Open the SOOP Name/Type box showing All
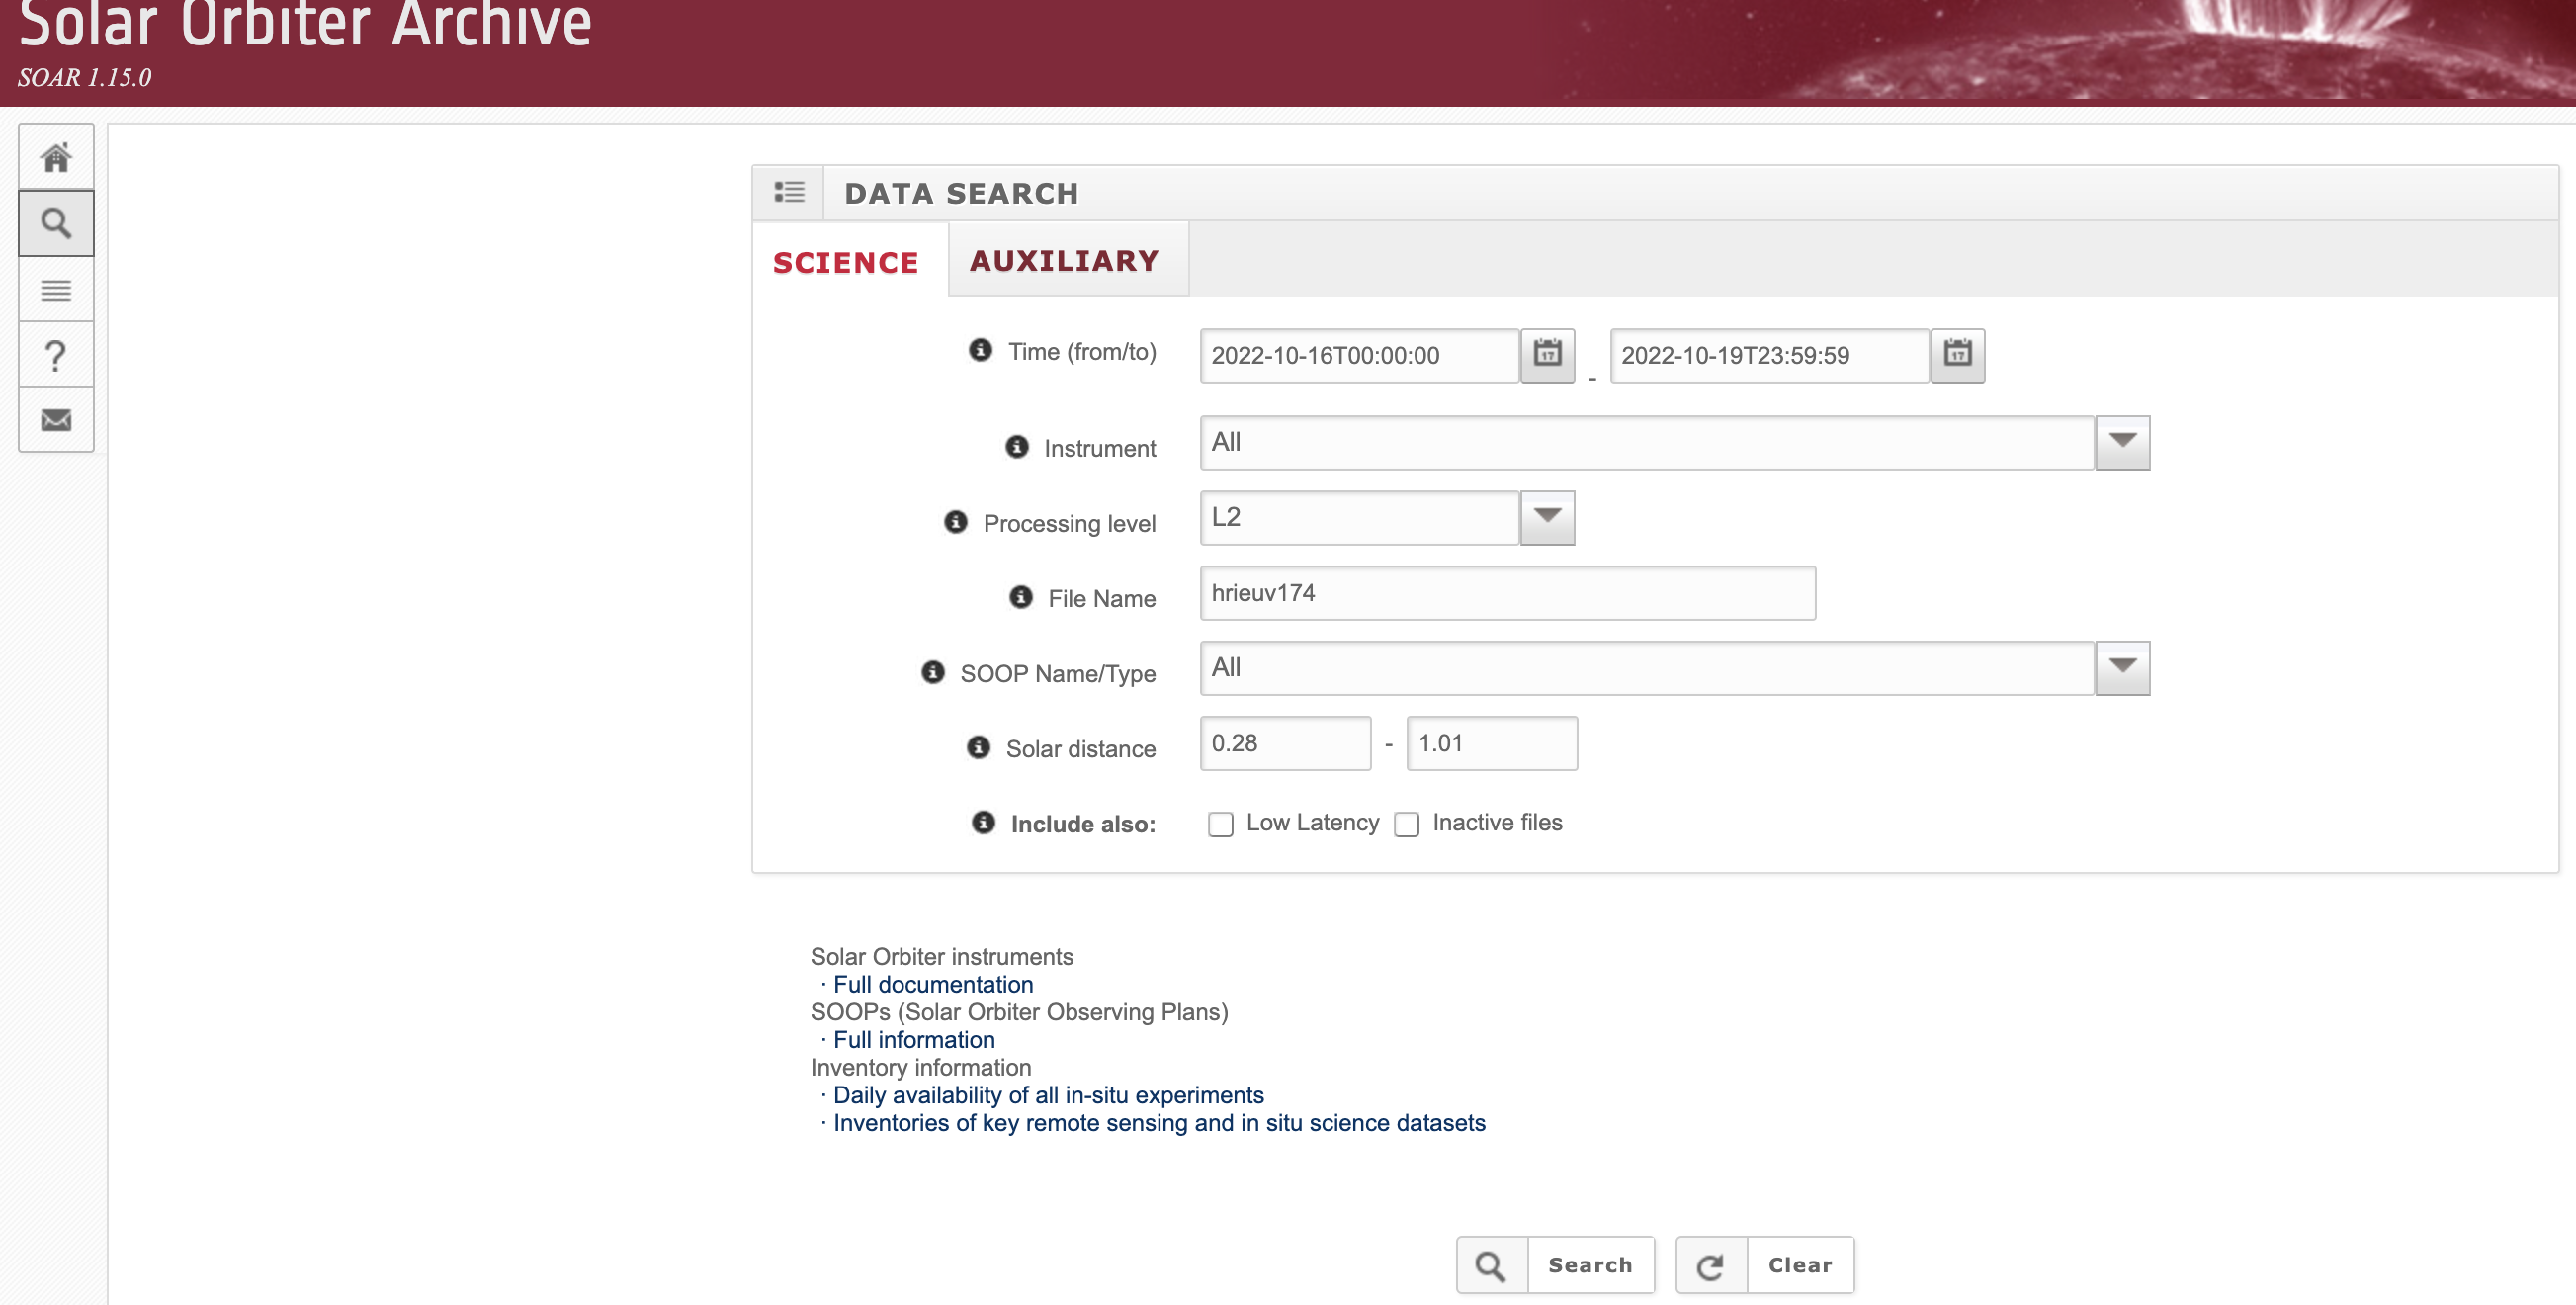The height and width of the screenshot is (1305, 2576). pos(1647,667)
